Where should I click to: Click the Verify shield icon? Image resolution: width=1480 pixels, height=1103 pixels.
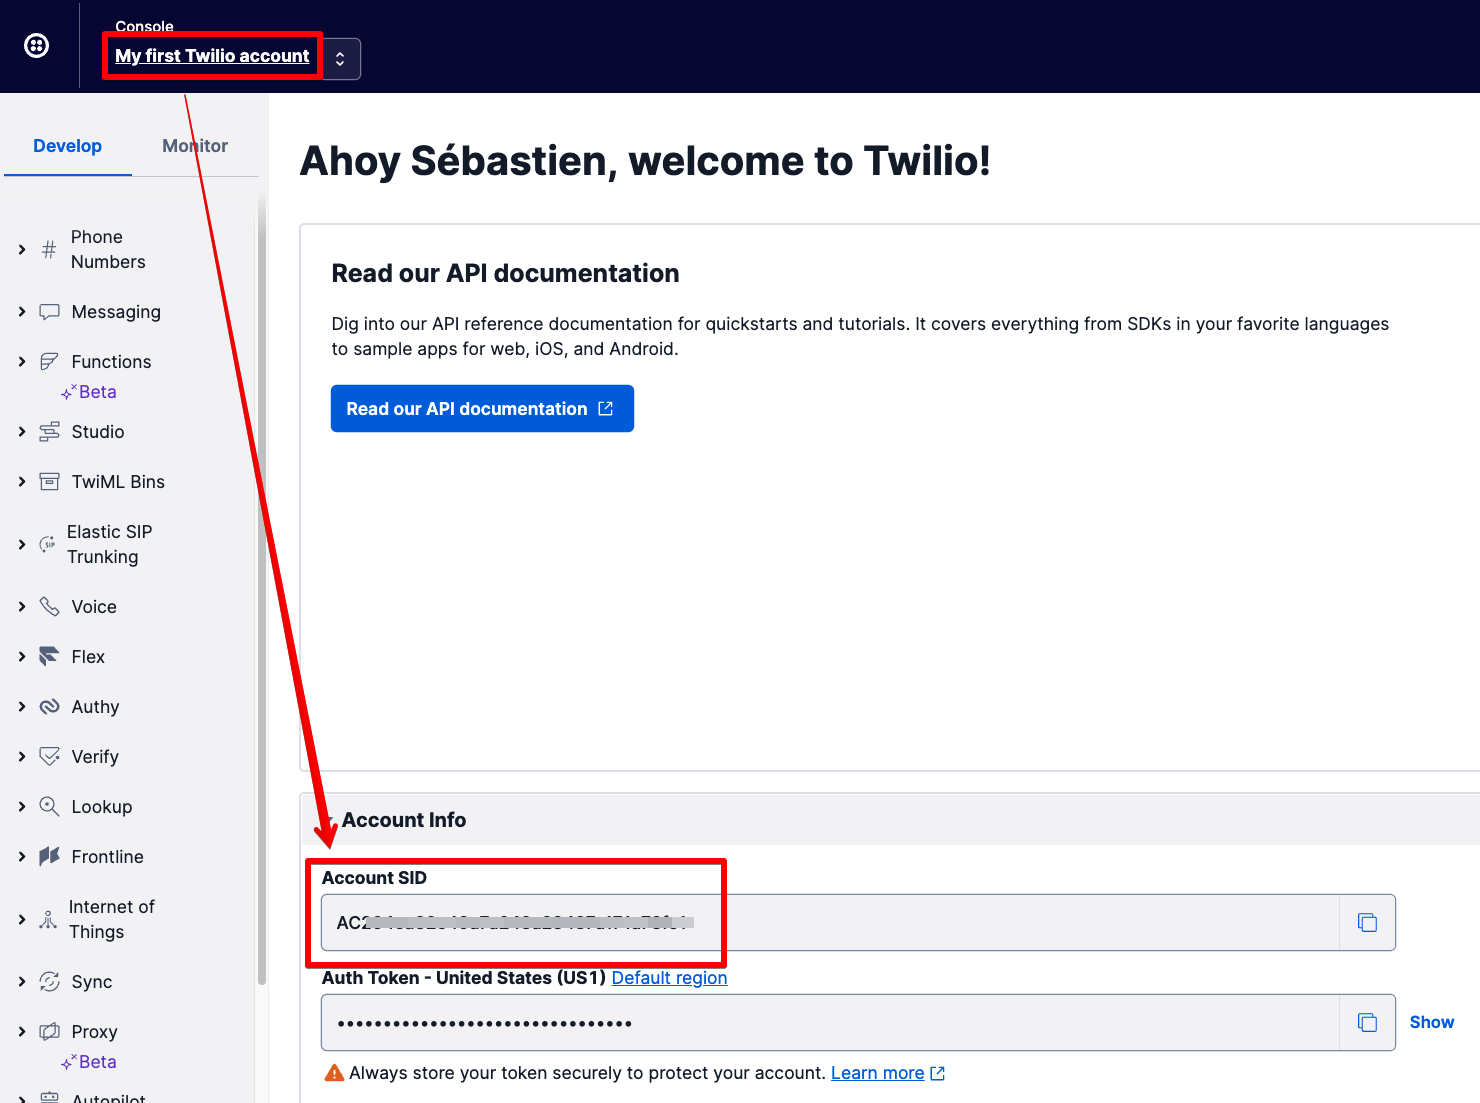point(49,757)
